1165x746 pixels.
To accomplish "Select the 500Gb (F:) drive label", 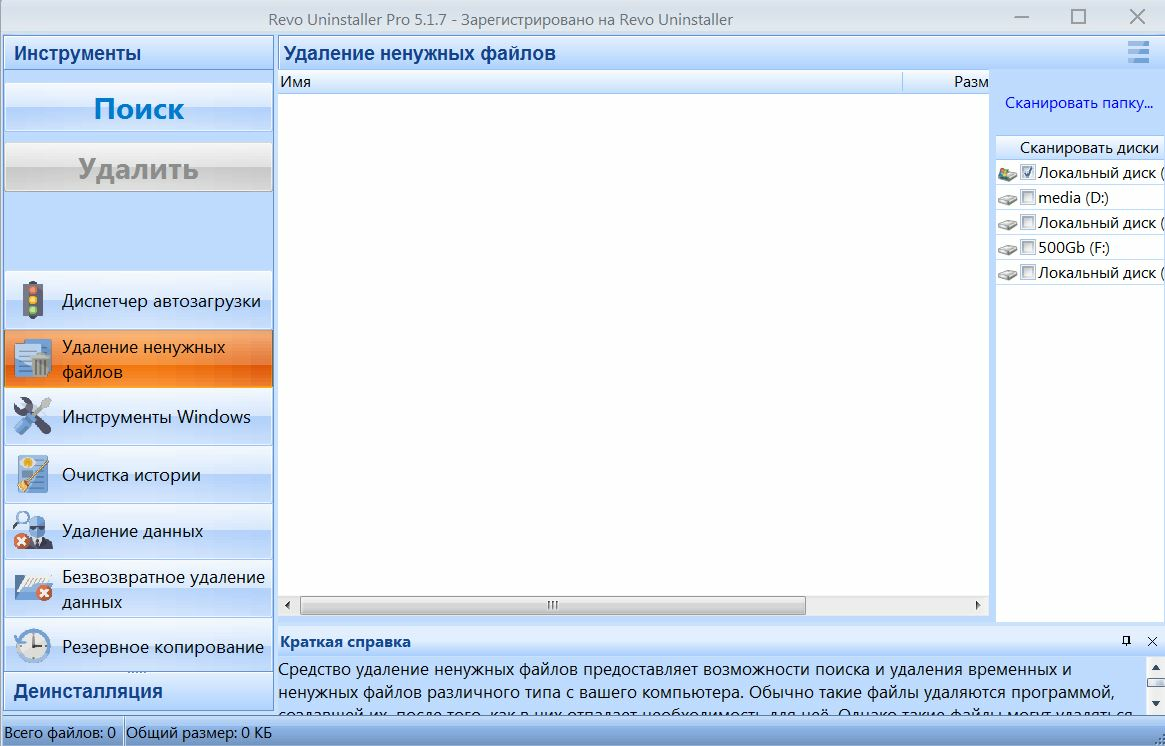I will pyautogui.click(x=1074, y=247).
